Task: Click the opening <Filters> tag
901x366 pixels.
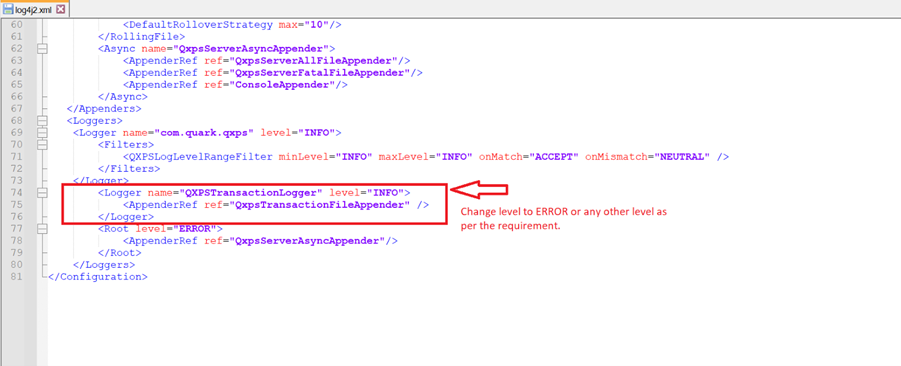Action: [x=126, y=145]
